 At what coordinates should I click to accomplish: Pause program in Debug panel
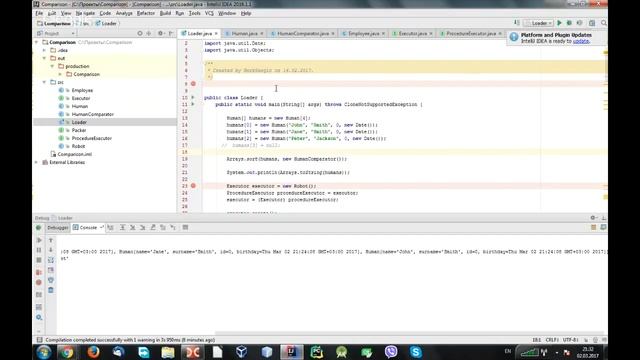(x=39, y=250)
